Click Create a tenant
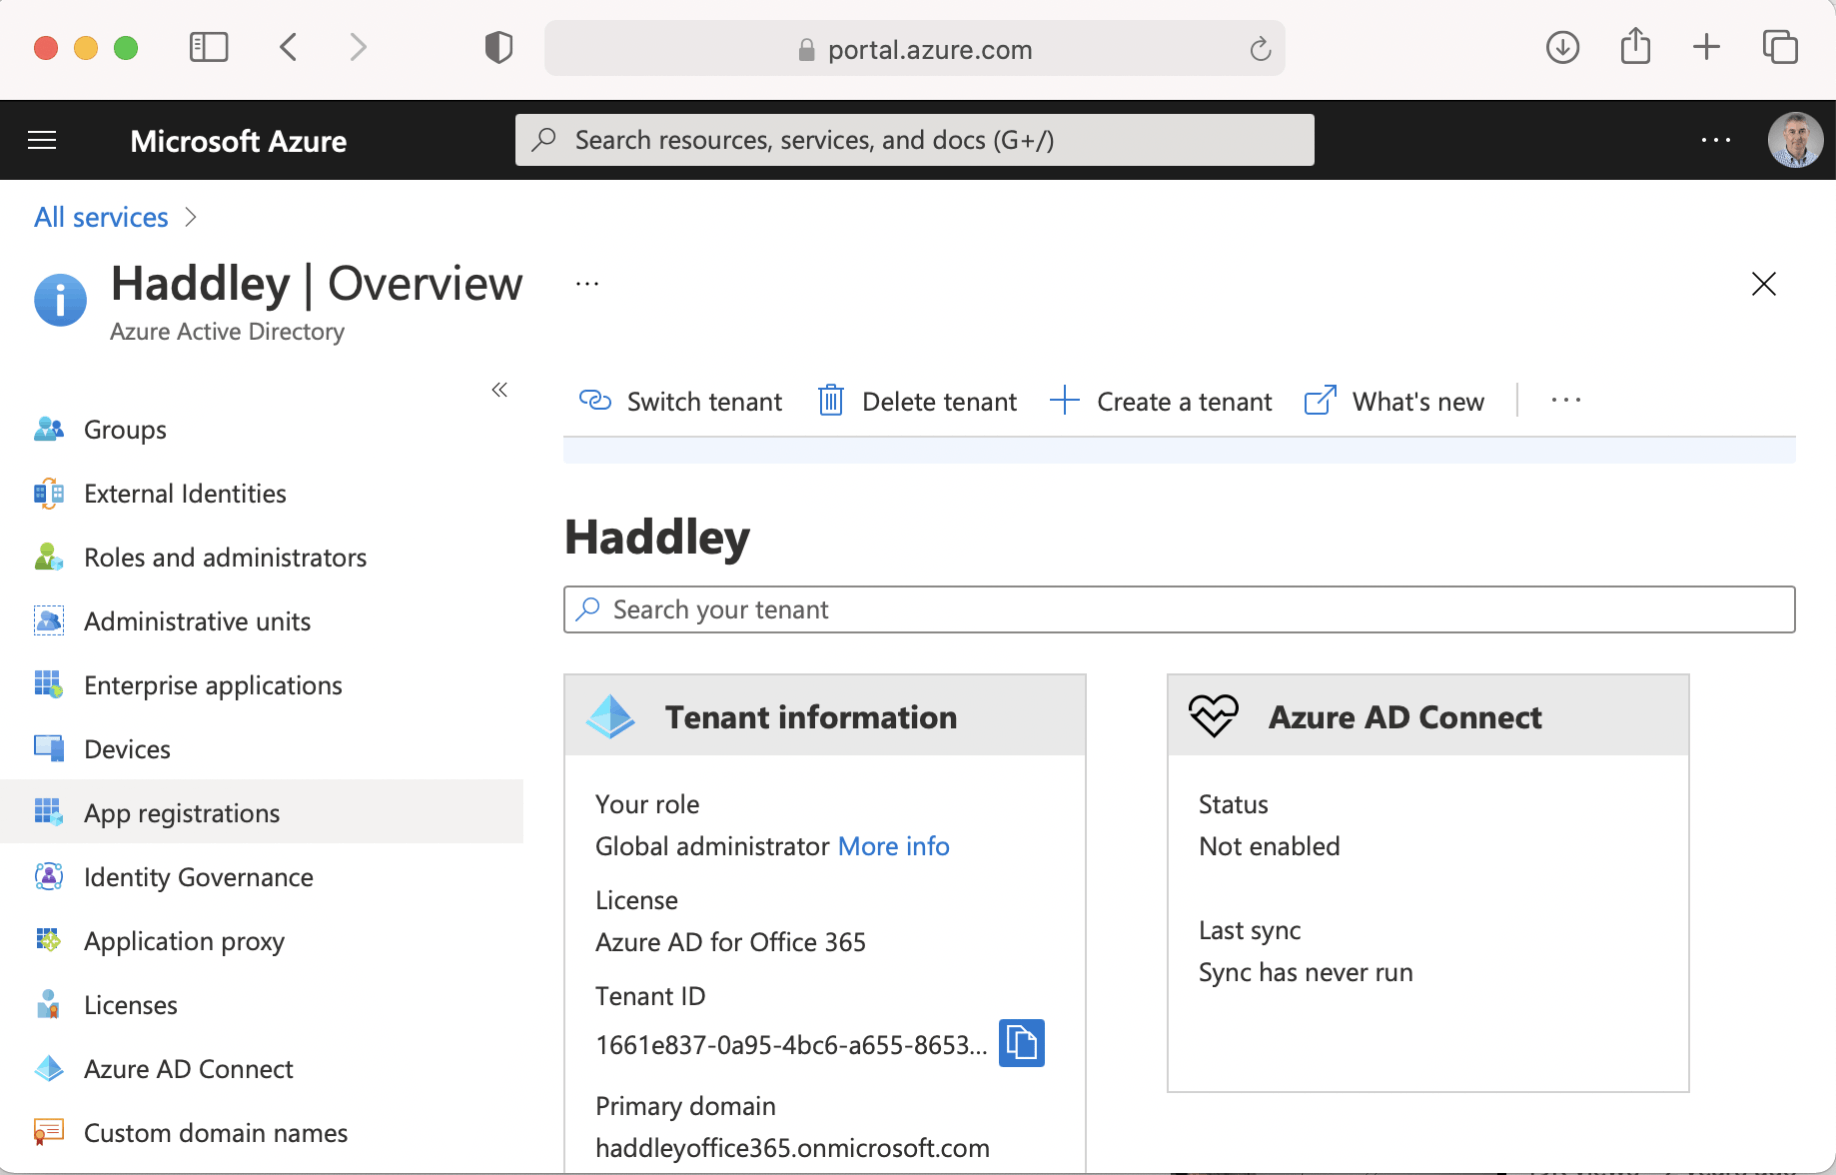The image size is (1836, 1175). coord(1161,401)
